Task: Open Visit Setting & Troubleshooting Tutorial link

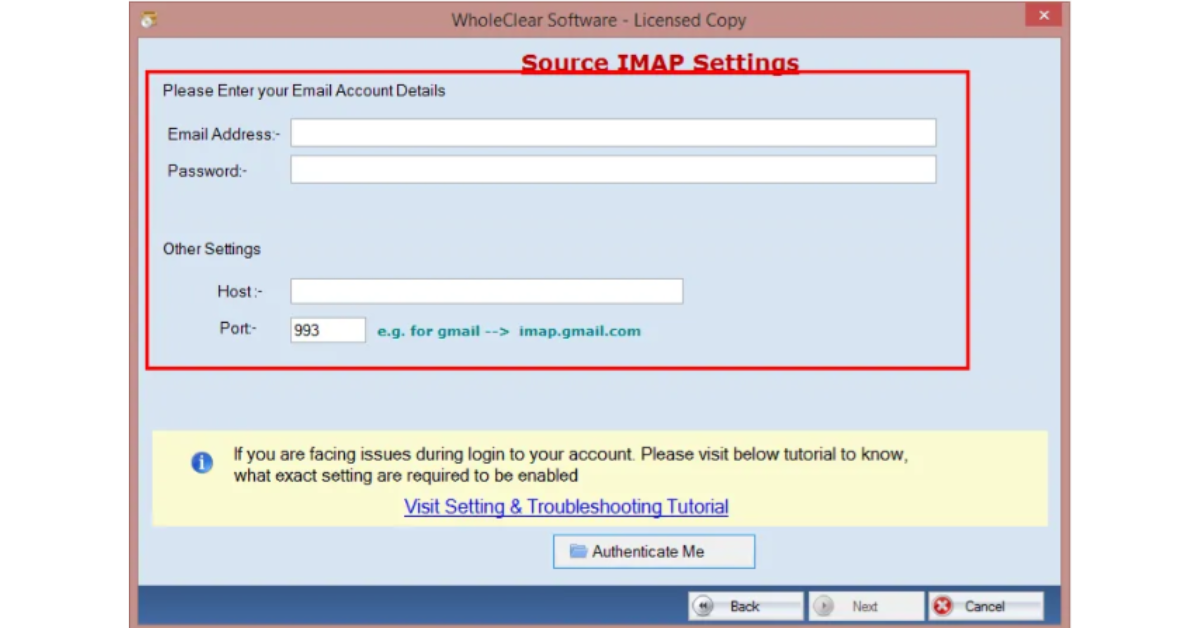Action: pyautogui.click(x=566, y=507)
